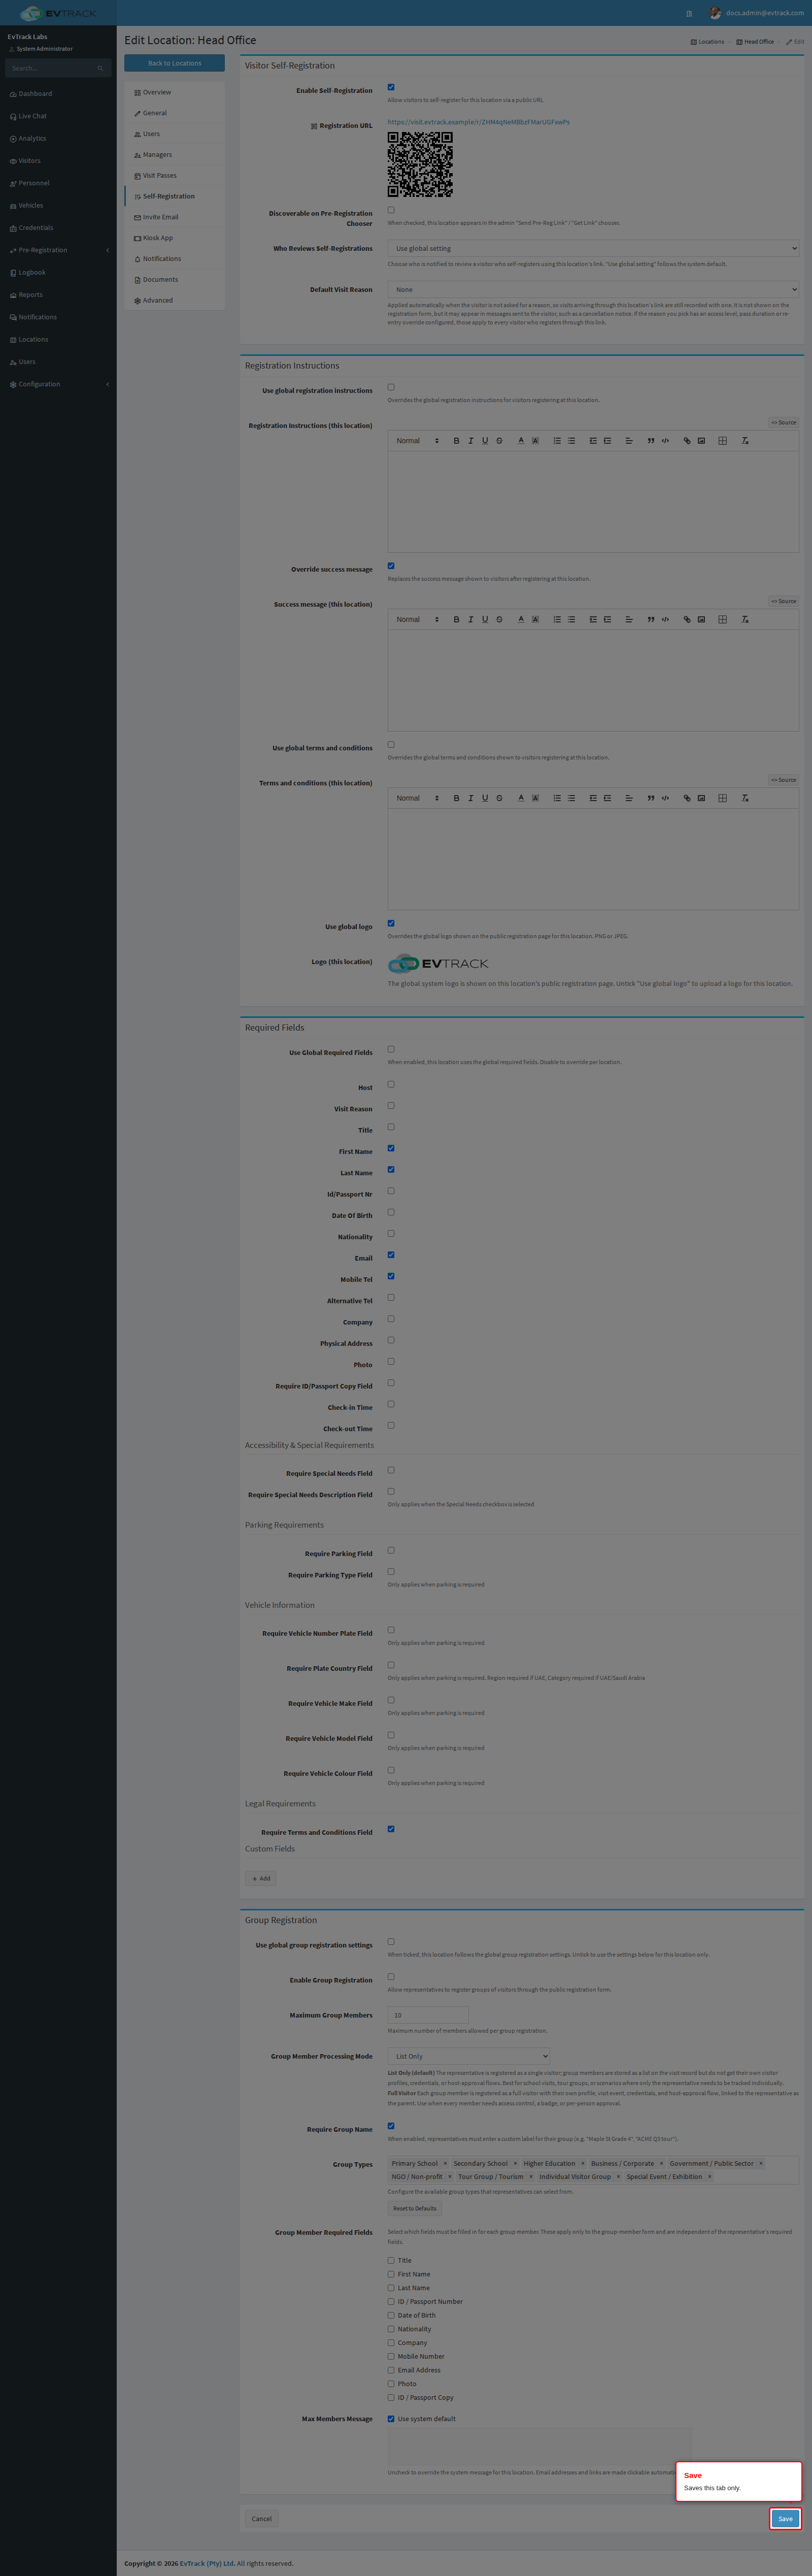812x2576 pixels.
Task: Pick text color in Registration Instructions editor
Action: (521, 441)
